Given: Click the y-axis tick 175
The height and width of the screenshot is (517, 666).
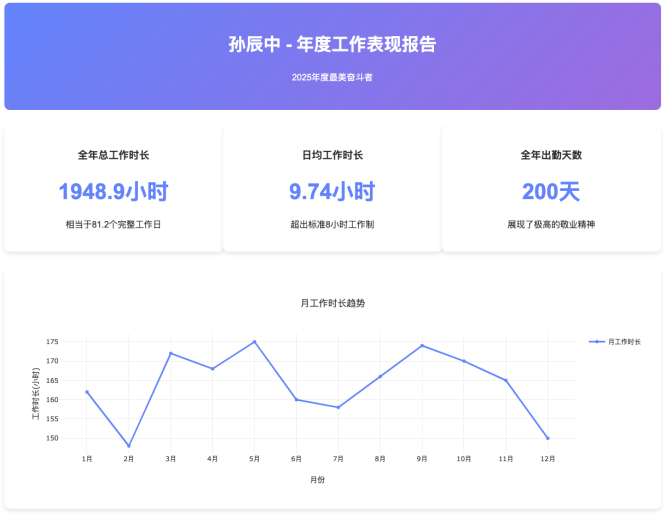Looking at the screenshot, I should (52, 342).
